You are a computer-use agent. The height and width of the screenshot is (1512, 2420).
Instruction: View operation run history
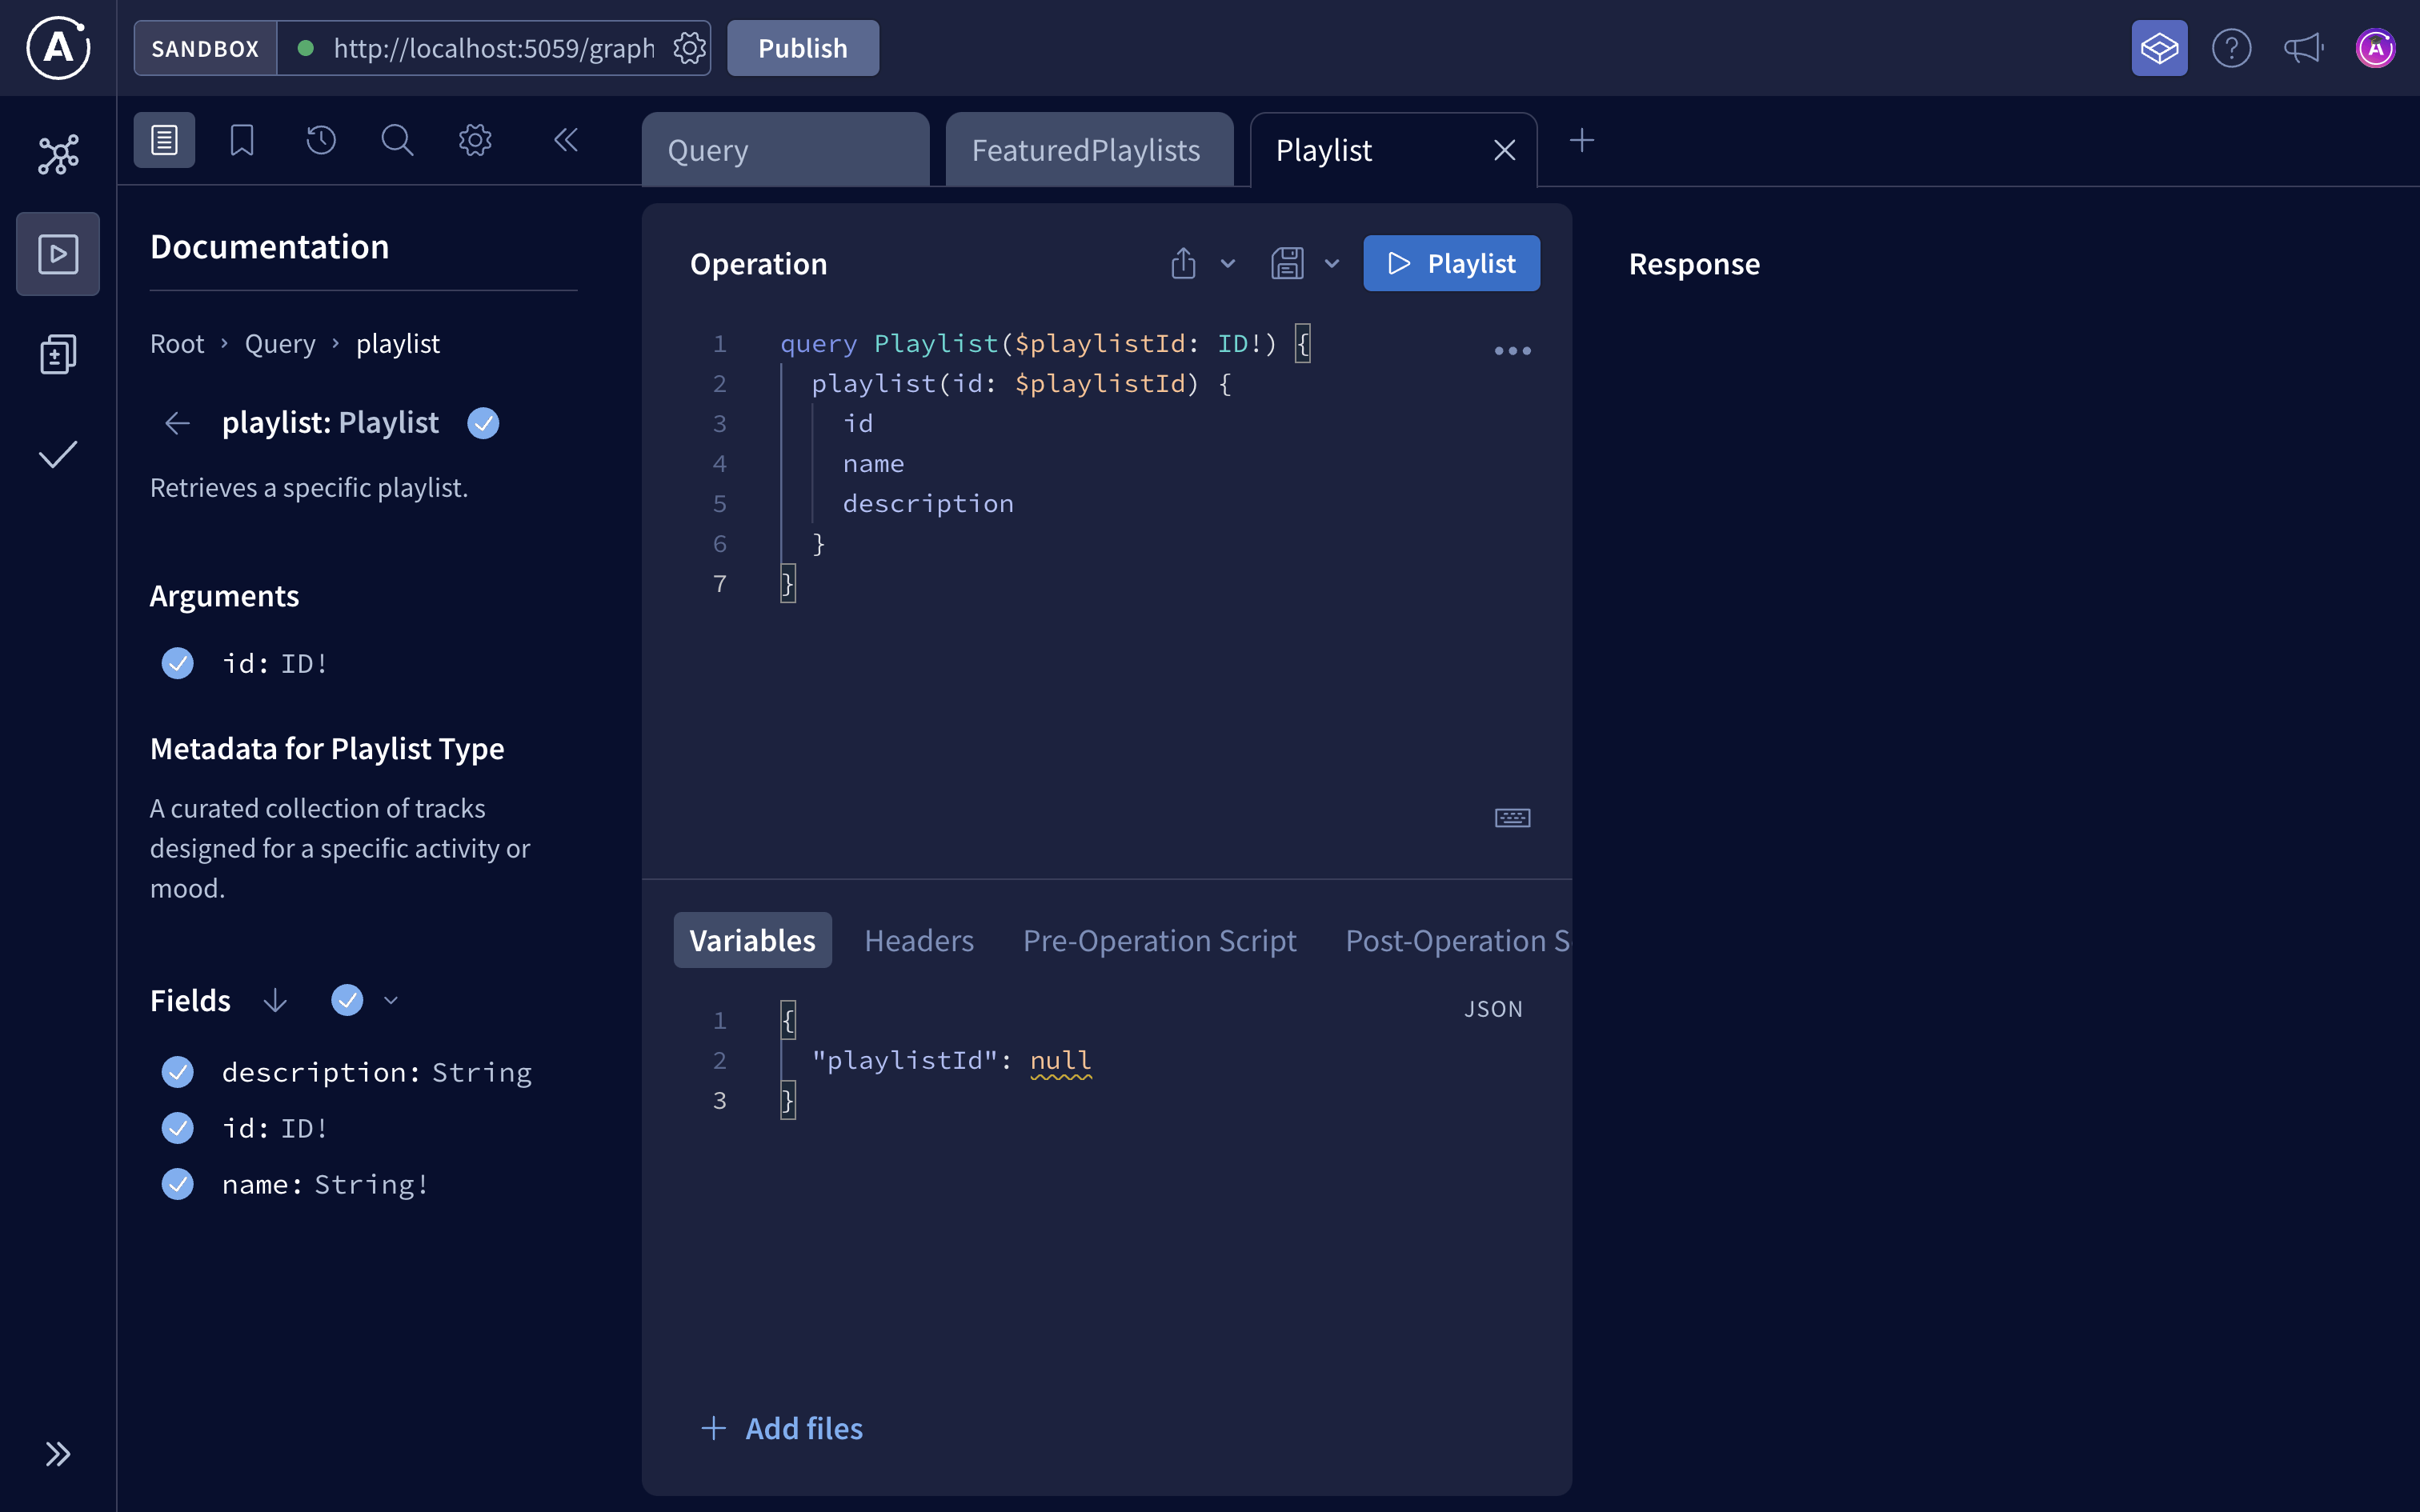[x=319, y=140]
